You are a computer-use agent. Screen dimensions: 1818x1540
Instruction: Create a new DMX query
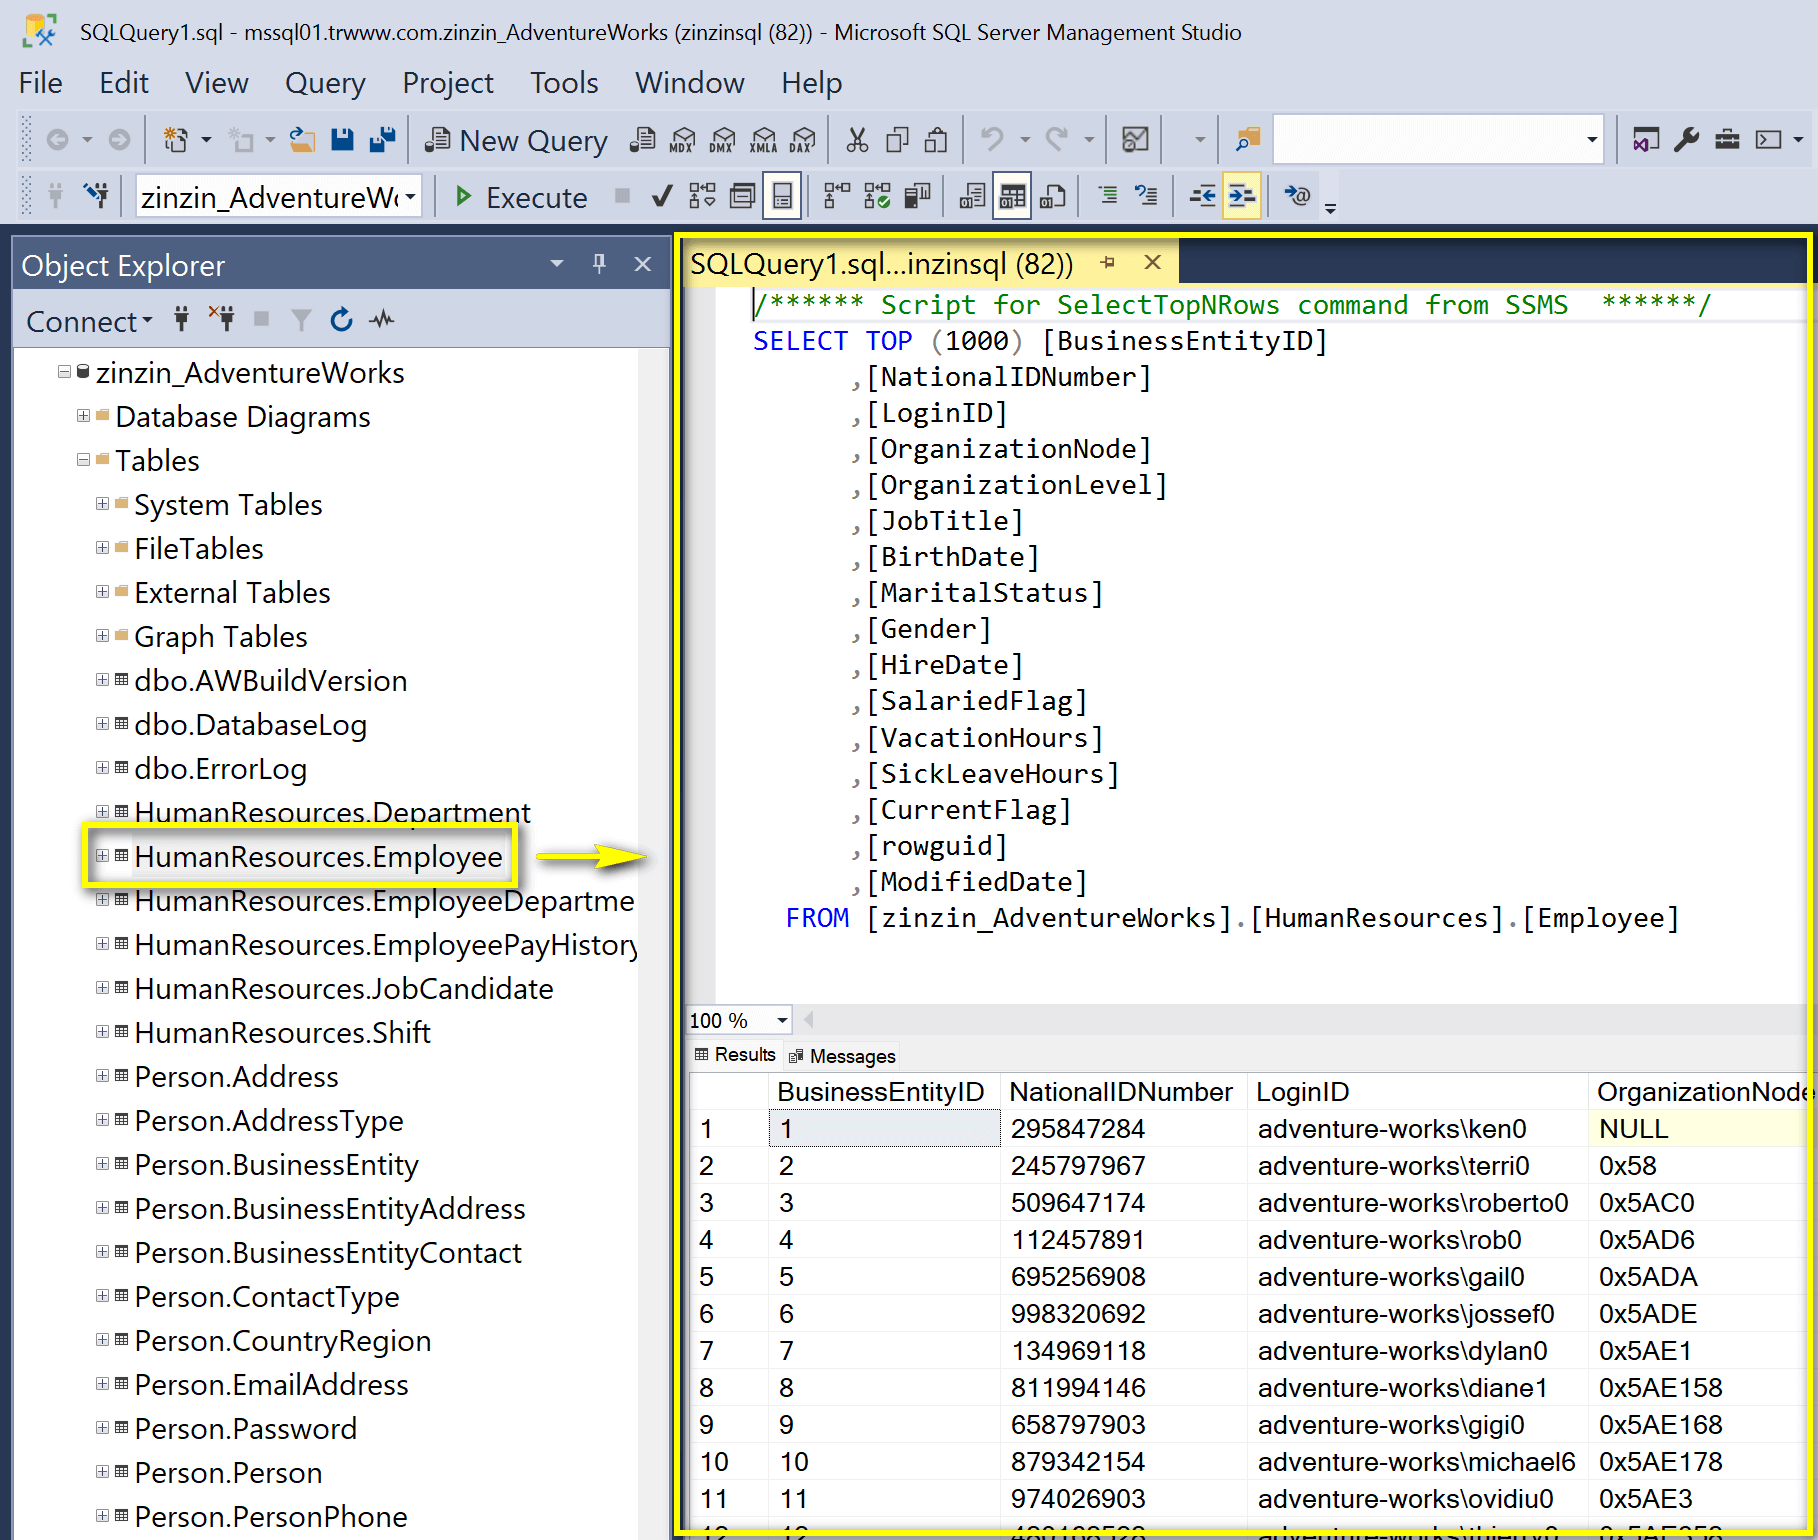tap(722, 140)
